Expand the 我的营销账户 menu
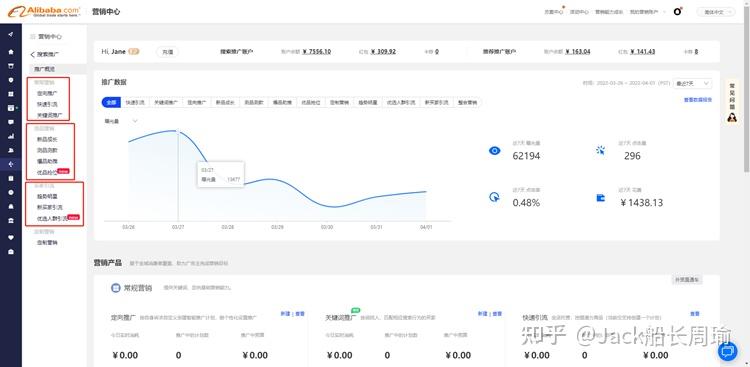The width and height of the screenshot is (750, 367). (647, 12)
